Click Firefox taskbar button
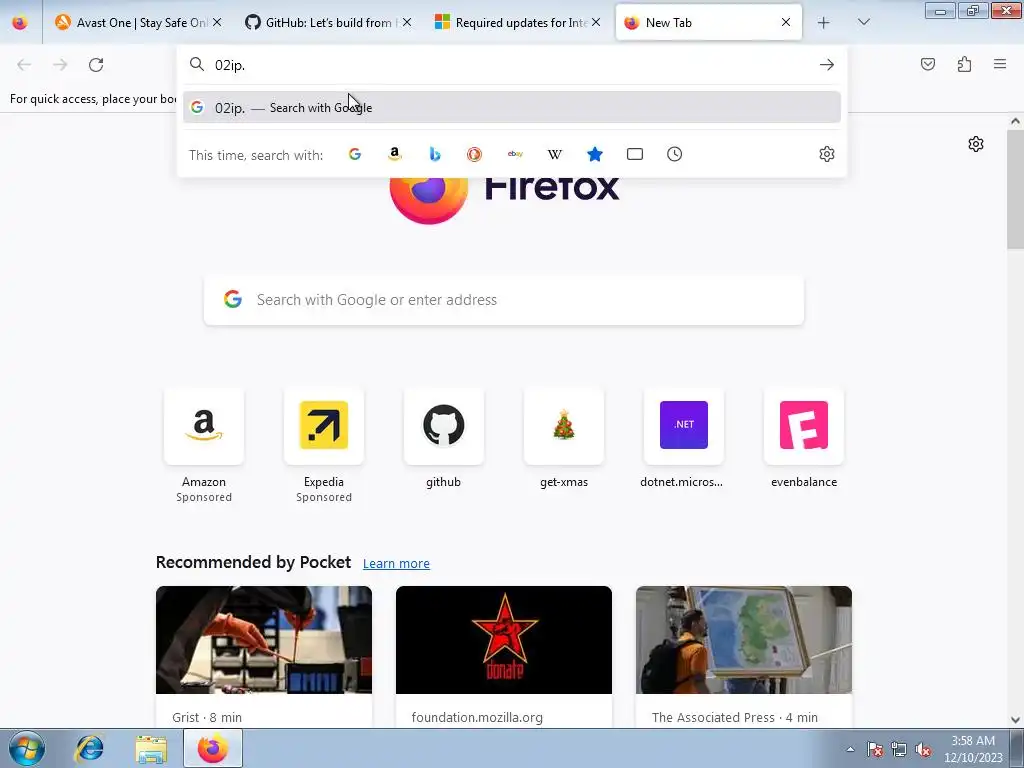Screen dimensions: 1024x768 coord(213,748)
